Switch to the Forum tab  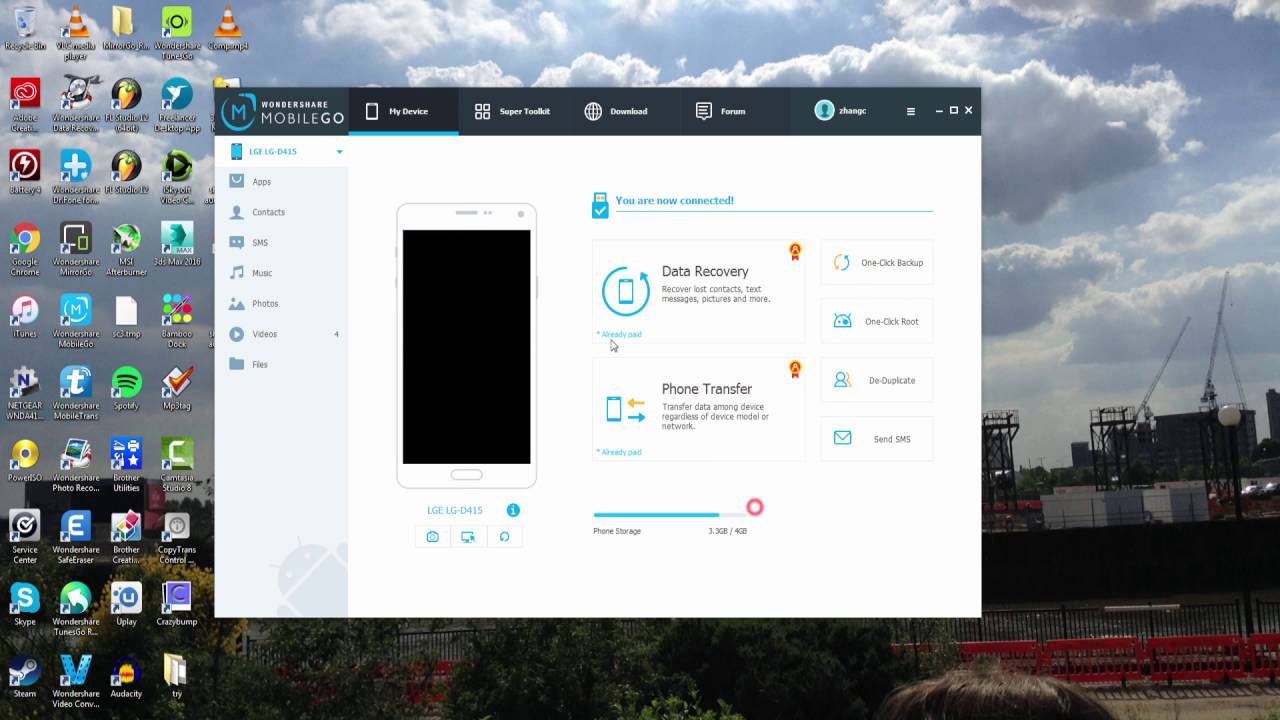(720, 111)
